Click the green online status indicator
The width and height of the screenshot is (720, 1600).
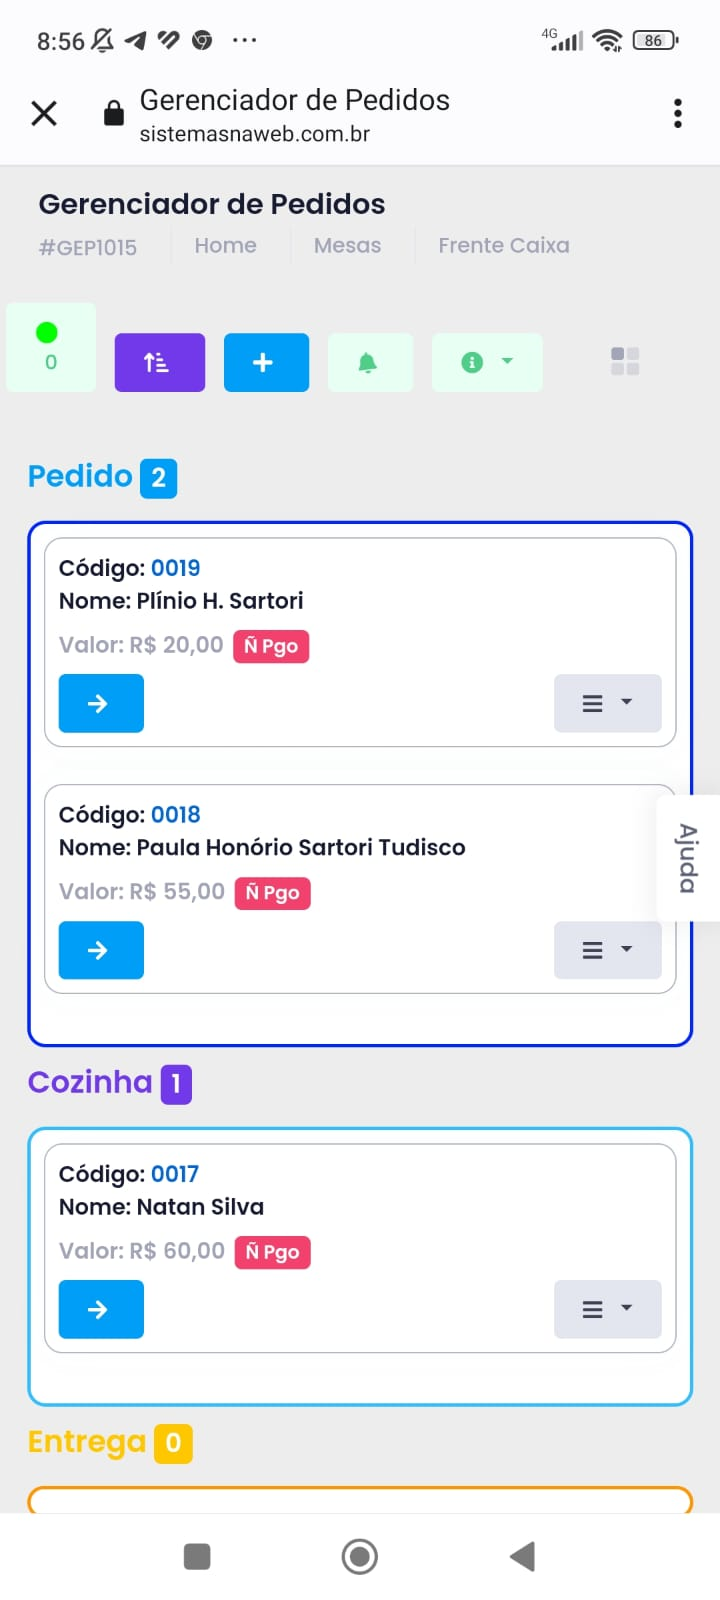pos(47,333)
